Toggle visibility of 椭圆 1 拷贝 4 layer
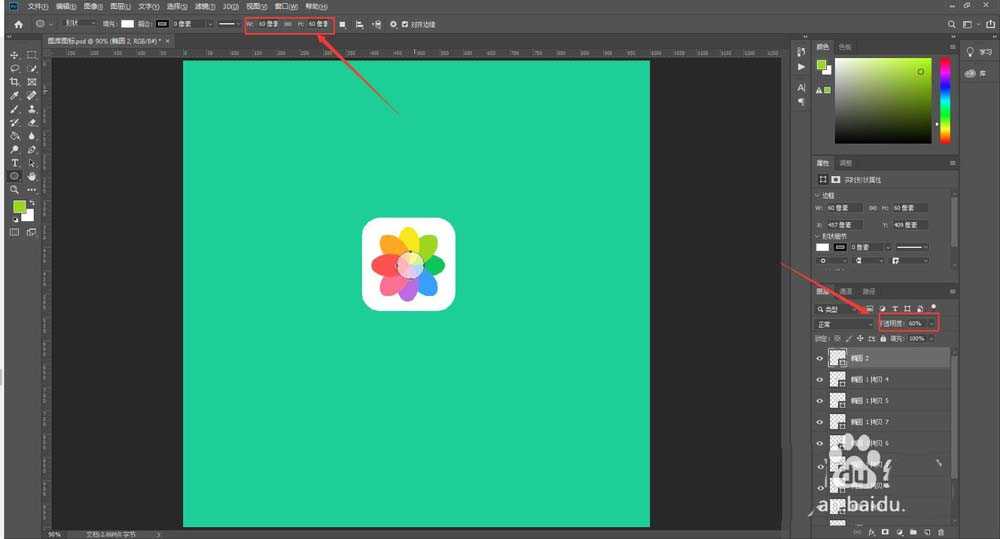The height and width of the screenshot is (539, 1000). [x=820, y=380]
